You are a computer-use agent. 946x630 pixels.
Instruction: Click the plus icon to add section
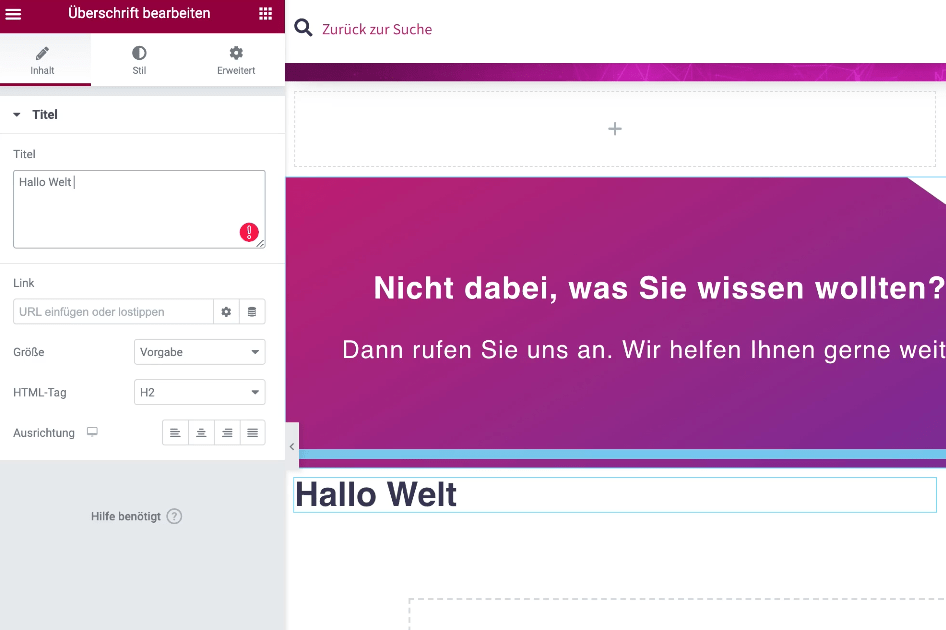(x=615, y=129)
